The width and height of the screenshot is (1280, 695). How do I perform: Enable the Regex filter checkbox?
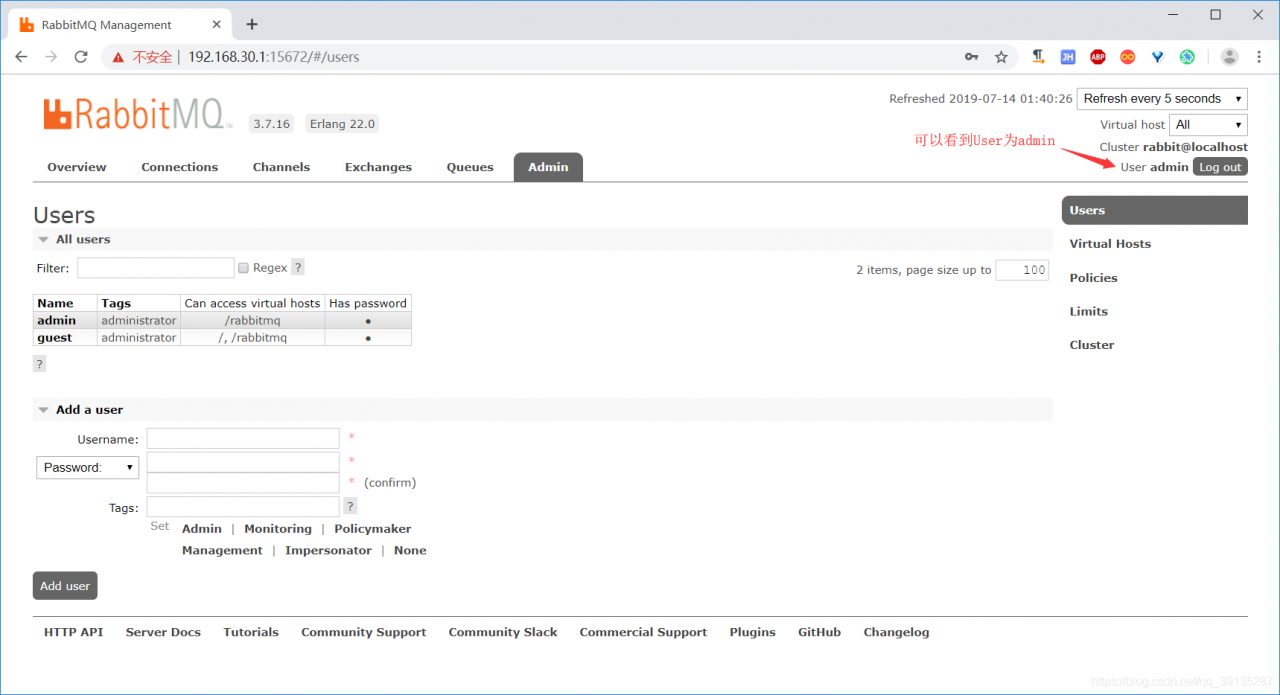243,268
